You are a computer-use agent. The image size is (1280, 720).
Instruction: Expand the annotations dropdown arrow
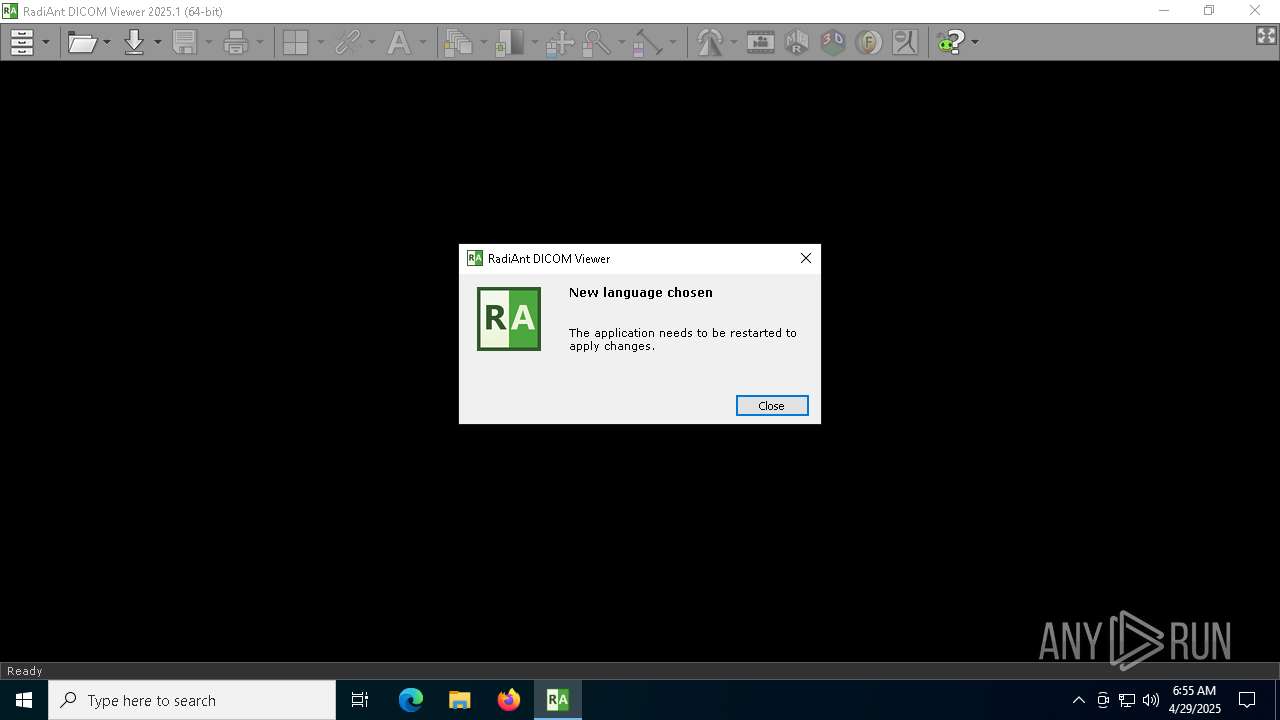423,42
